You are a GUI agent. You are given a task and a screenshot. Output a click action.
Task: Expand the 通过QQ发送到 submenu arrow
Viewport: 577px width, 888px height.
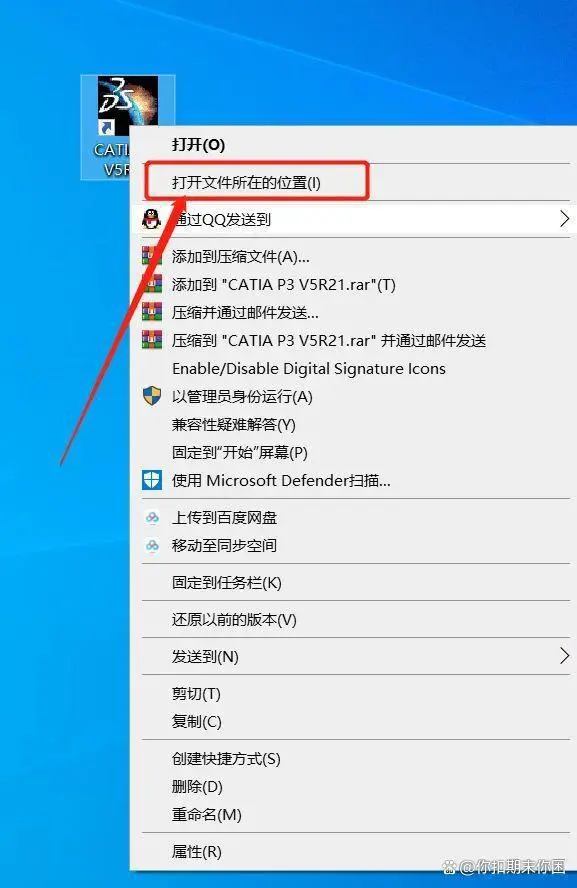pyautogui.click(x=563, y=219)
